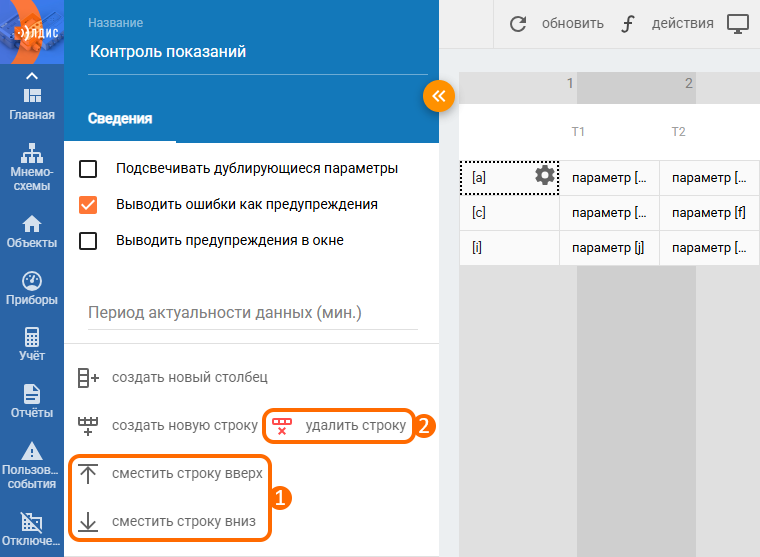Enable Подсвечивать дублирующиеся параметры checkbox
This screenshot has height=557, width=760.
tap(88, 169)
